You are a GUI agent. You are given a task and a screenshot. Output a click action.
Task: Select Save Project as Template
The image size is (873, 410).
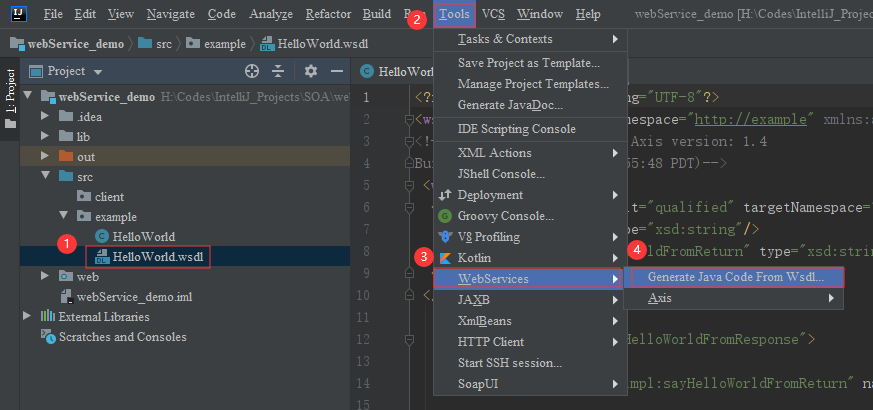point(530,64)
